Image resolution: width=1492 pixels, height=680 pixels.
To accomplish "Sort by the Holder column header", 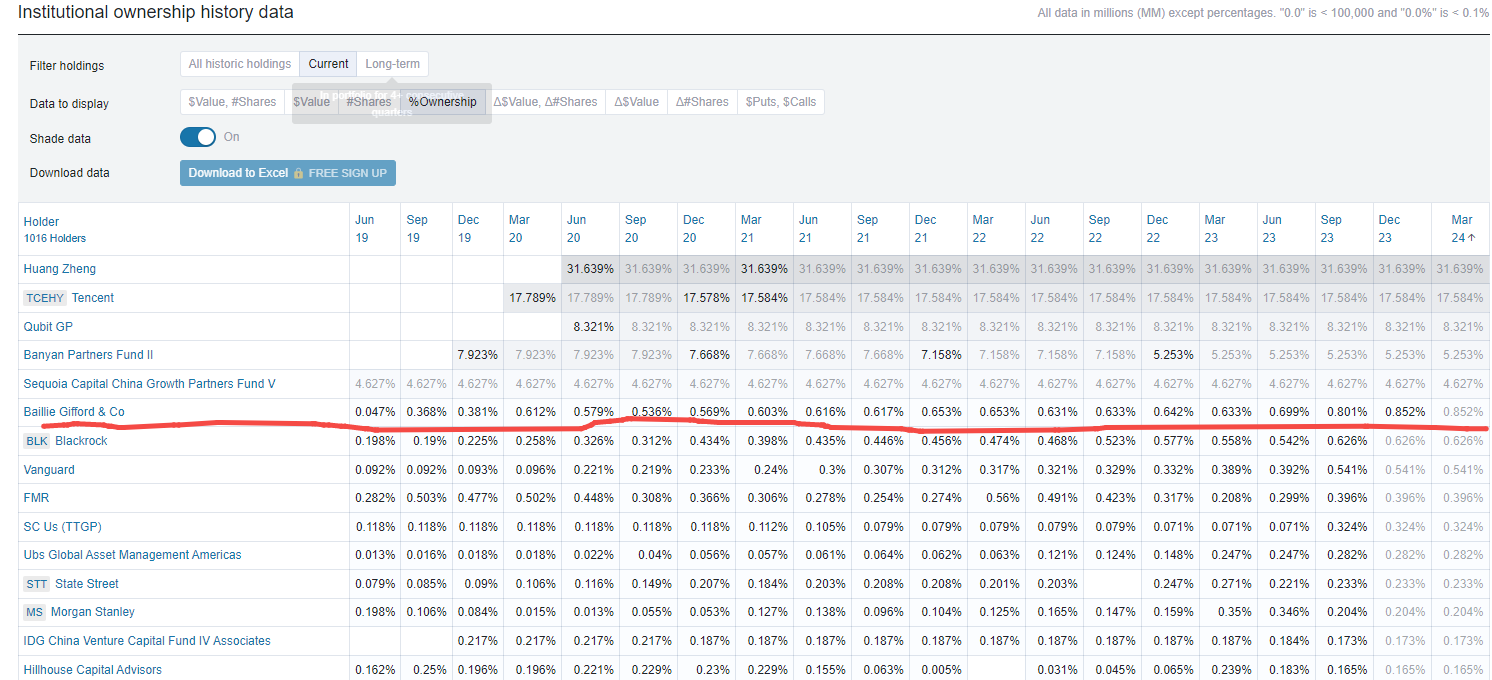I will click(x=41, y=222).
